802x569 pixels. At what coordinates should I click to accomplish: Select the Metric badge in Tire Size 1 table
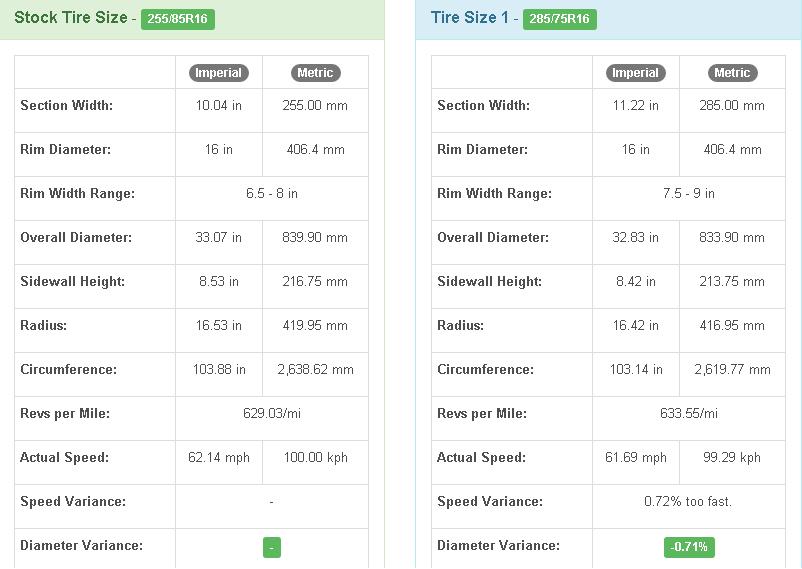(x=732, y=73)
